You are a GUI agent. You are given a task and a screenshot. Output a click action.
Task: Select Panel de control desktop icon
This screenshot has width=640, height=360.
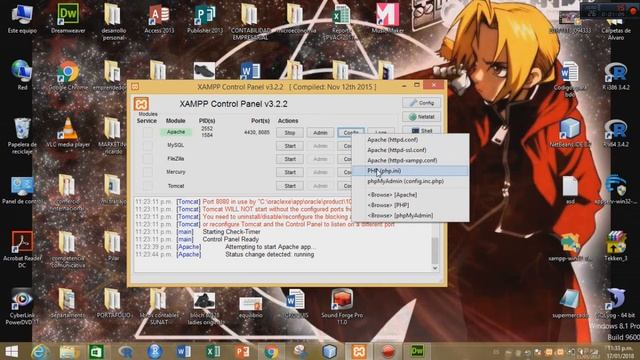[x=22, y=190]
